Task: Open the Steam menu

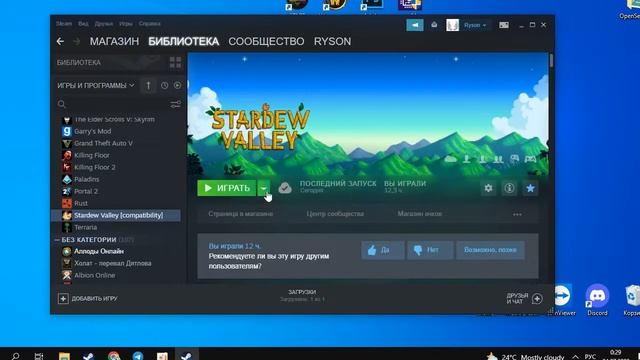Action: pyautogui.click(x=64, y=24)
